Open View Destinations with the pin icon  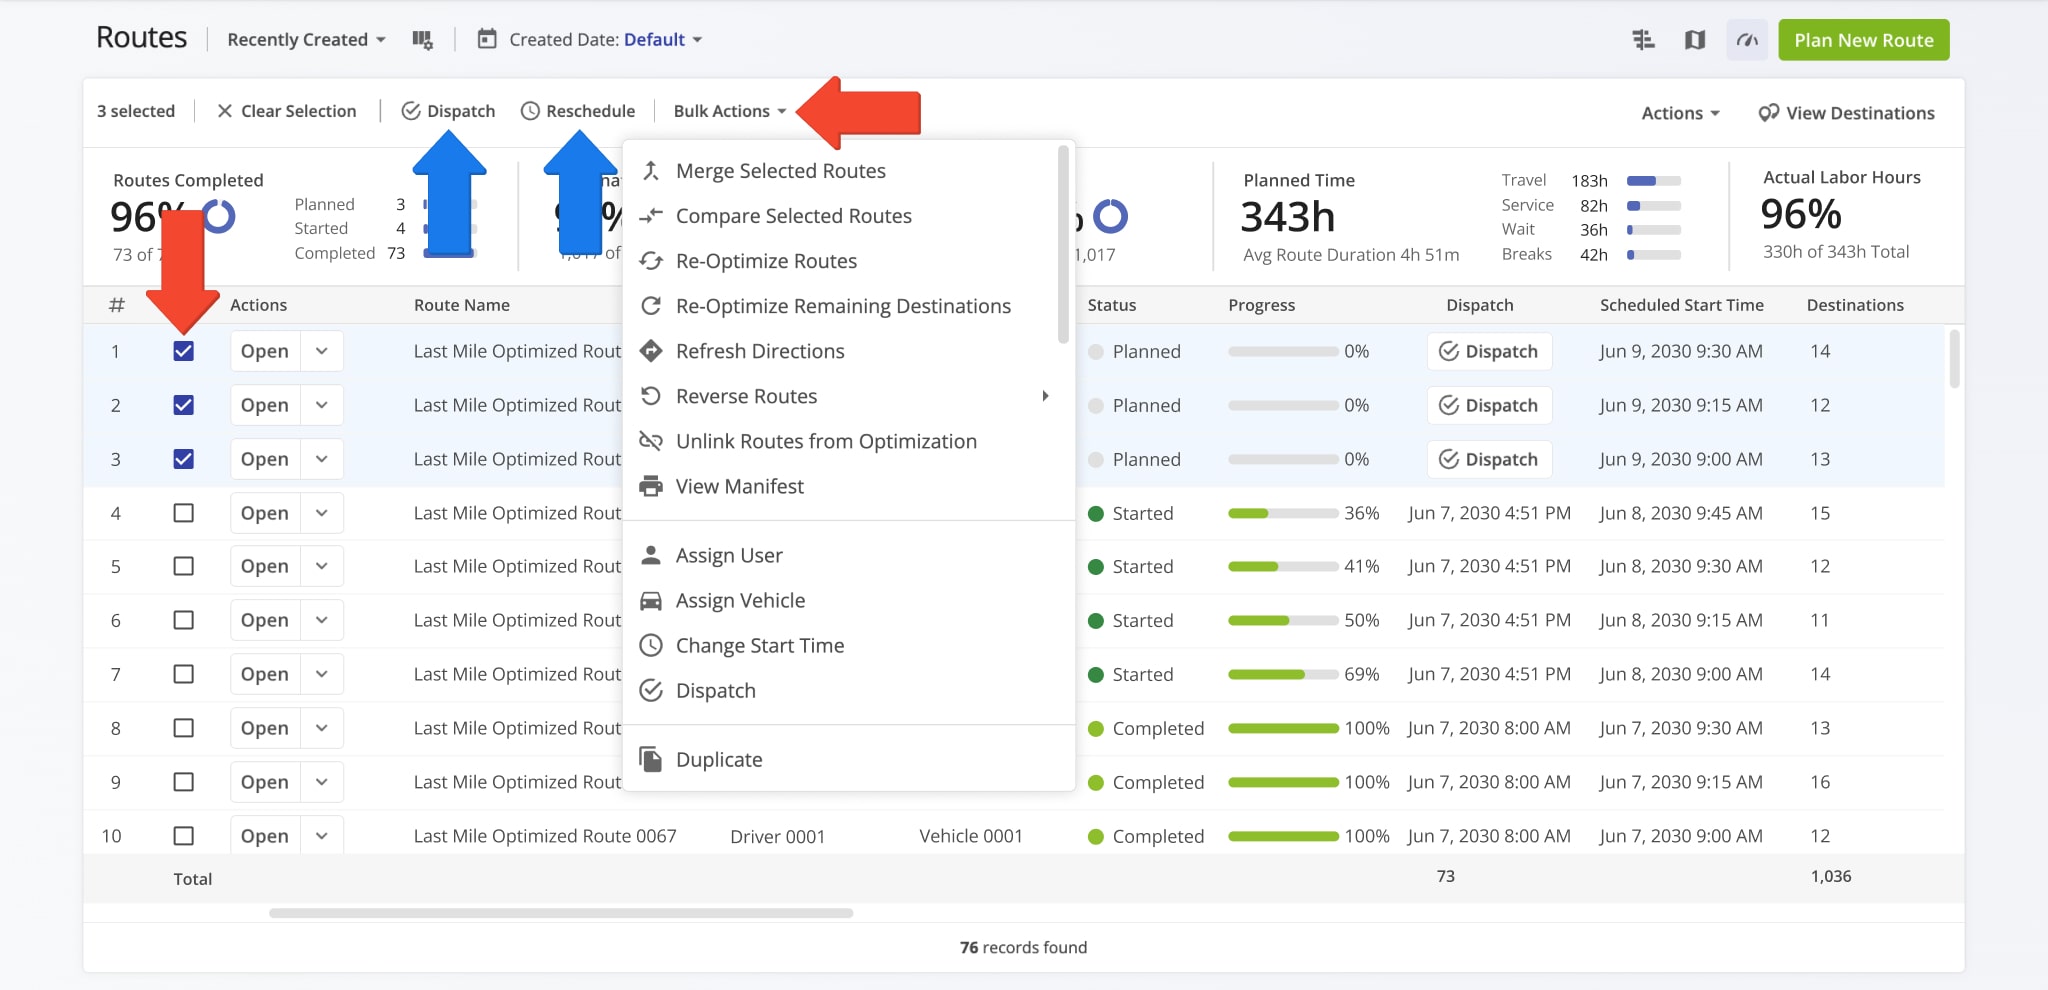[1768, 113]
